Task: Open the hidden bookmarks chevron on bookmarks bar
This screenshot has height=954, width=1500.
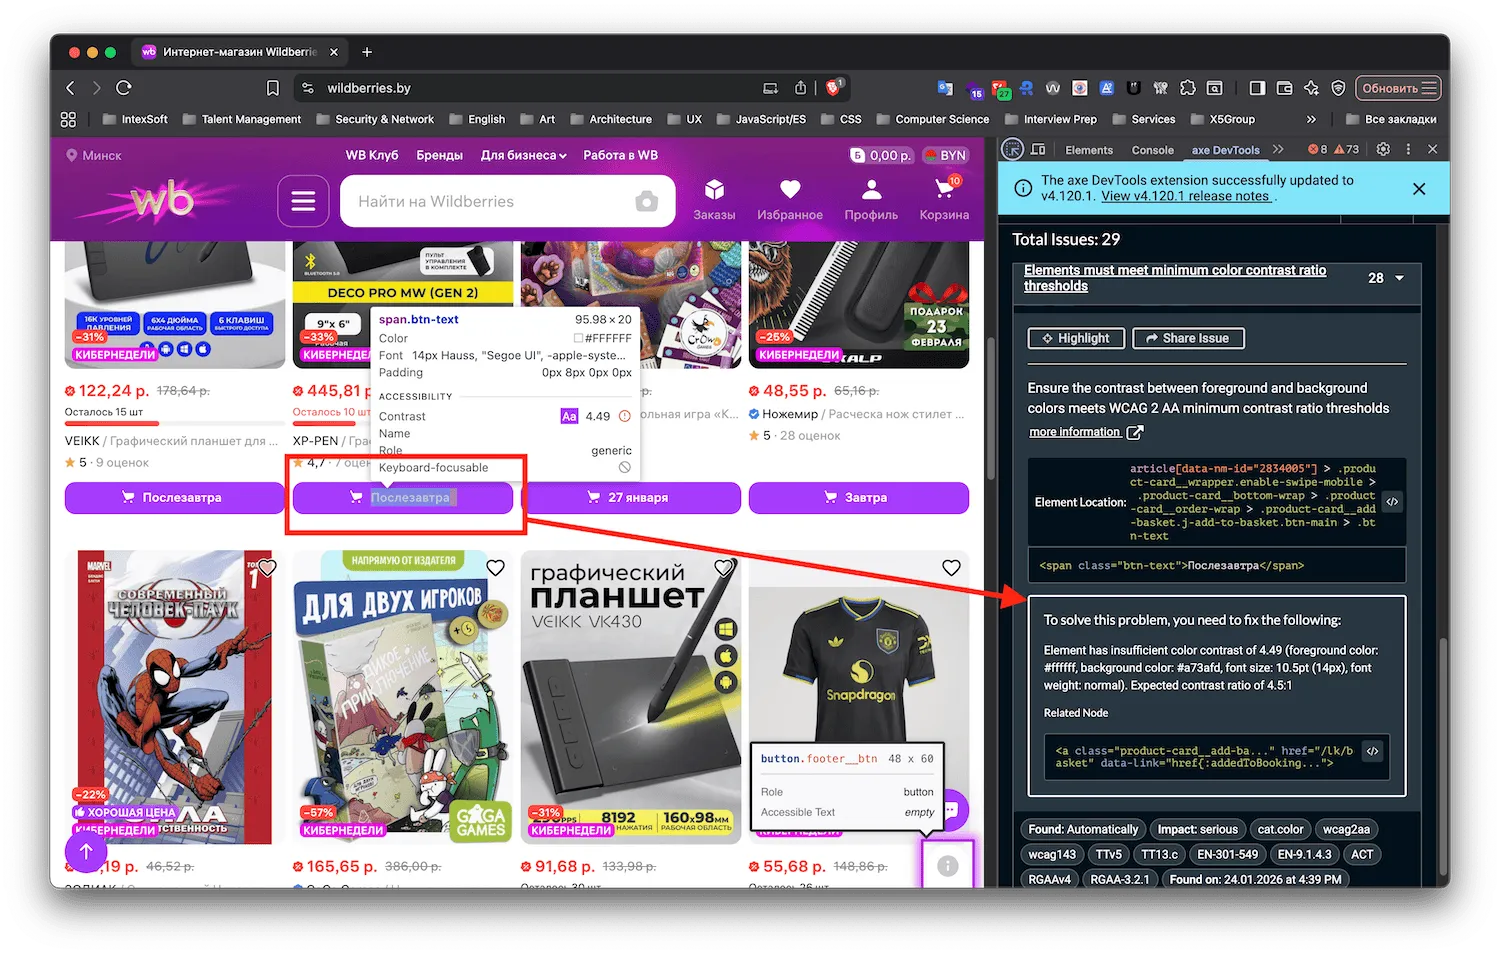Action: (1311, 119)
